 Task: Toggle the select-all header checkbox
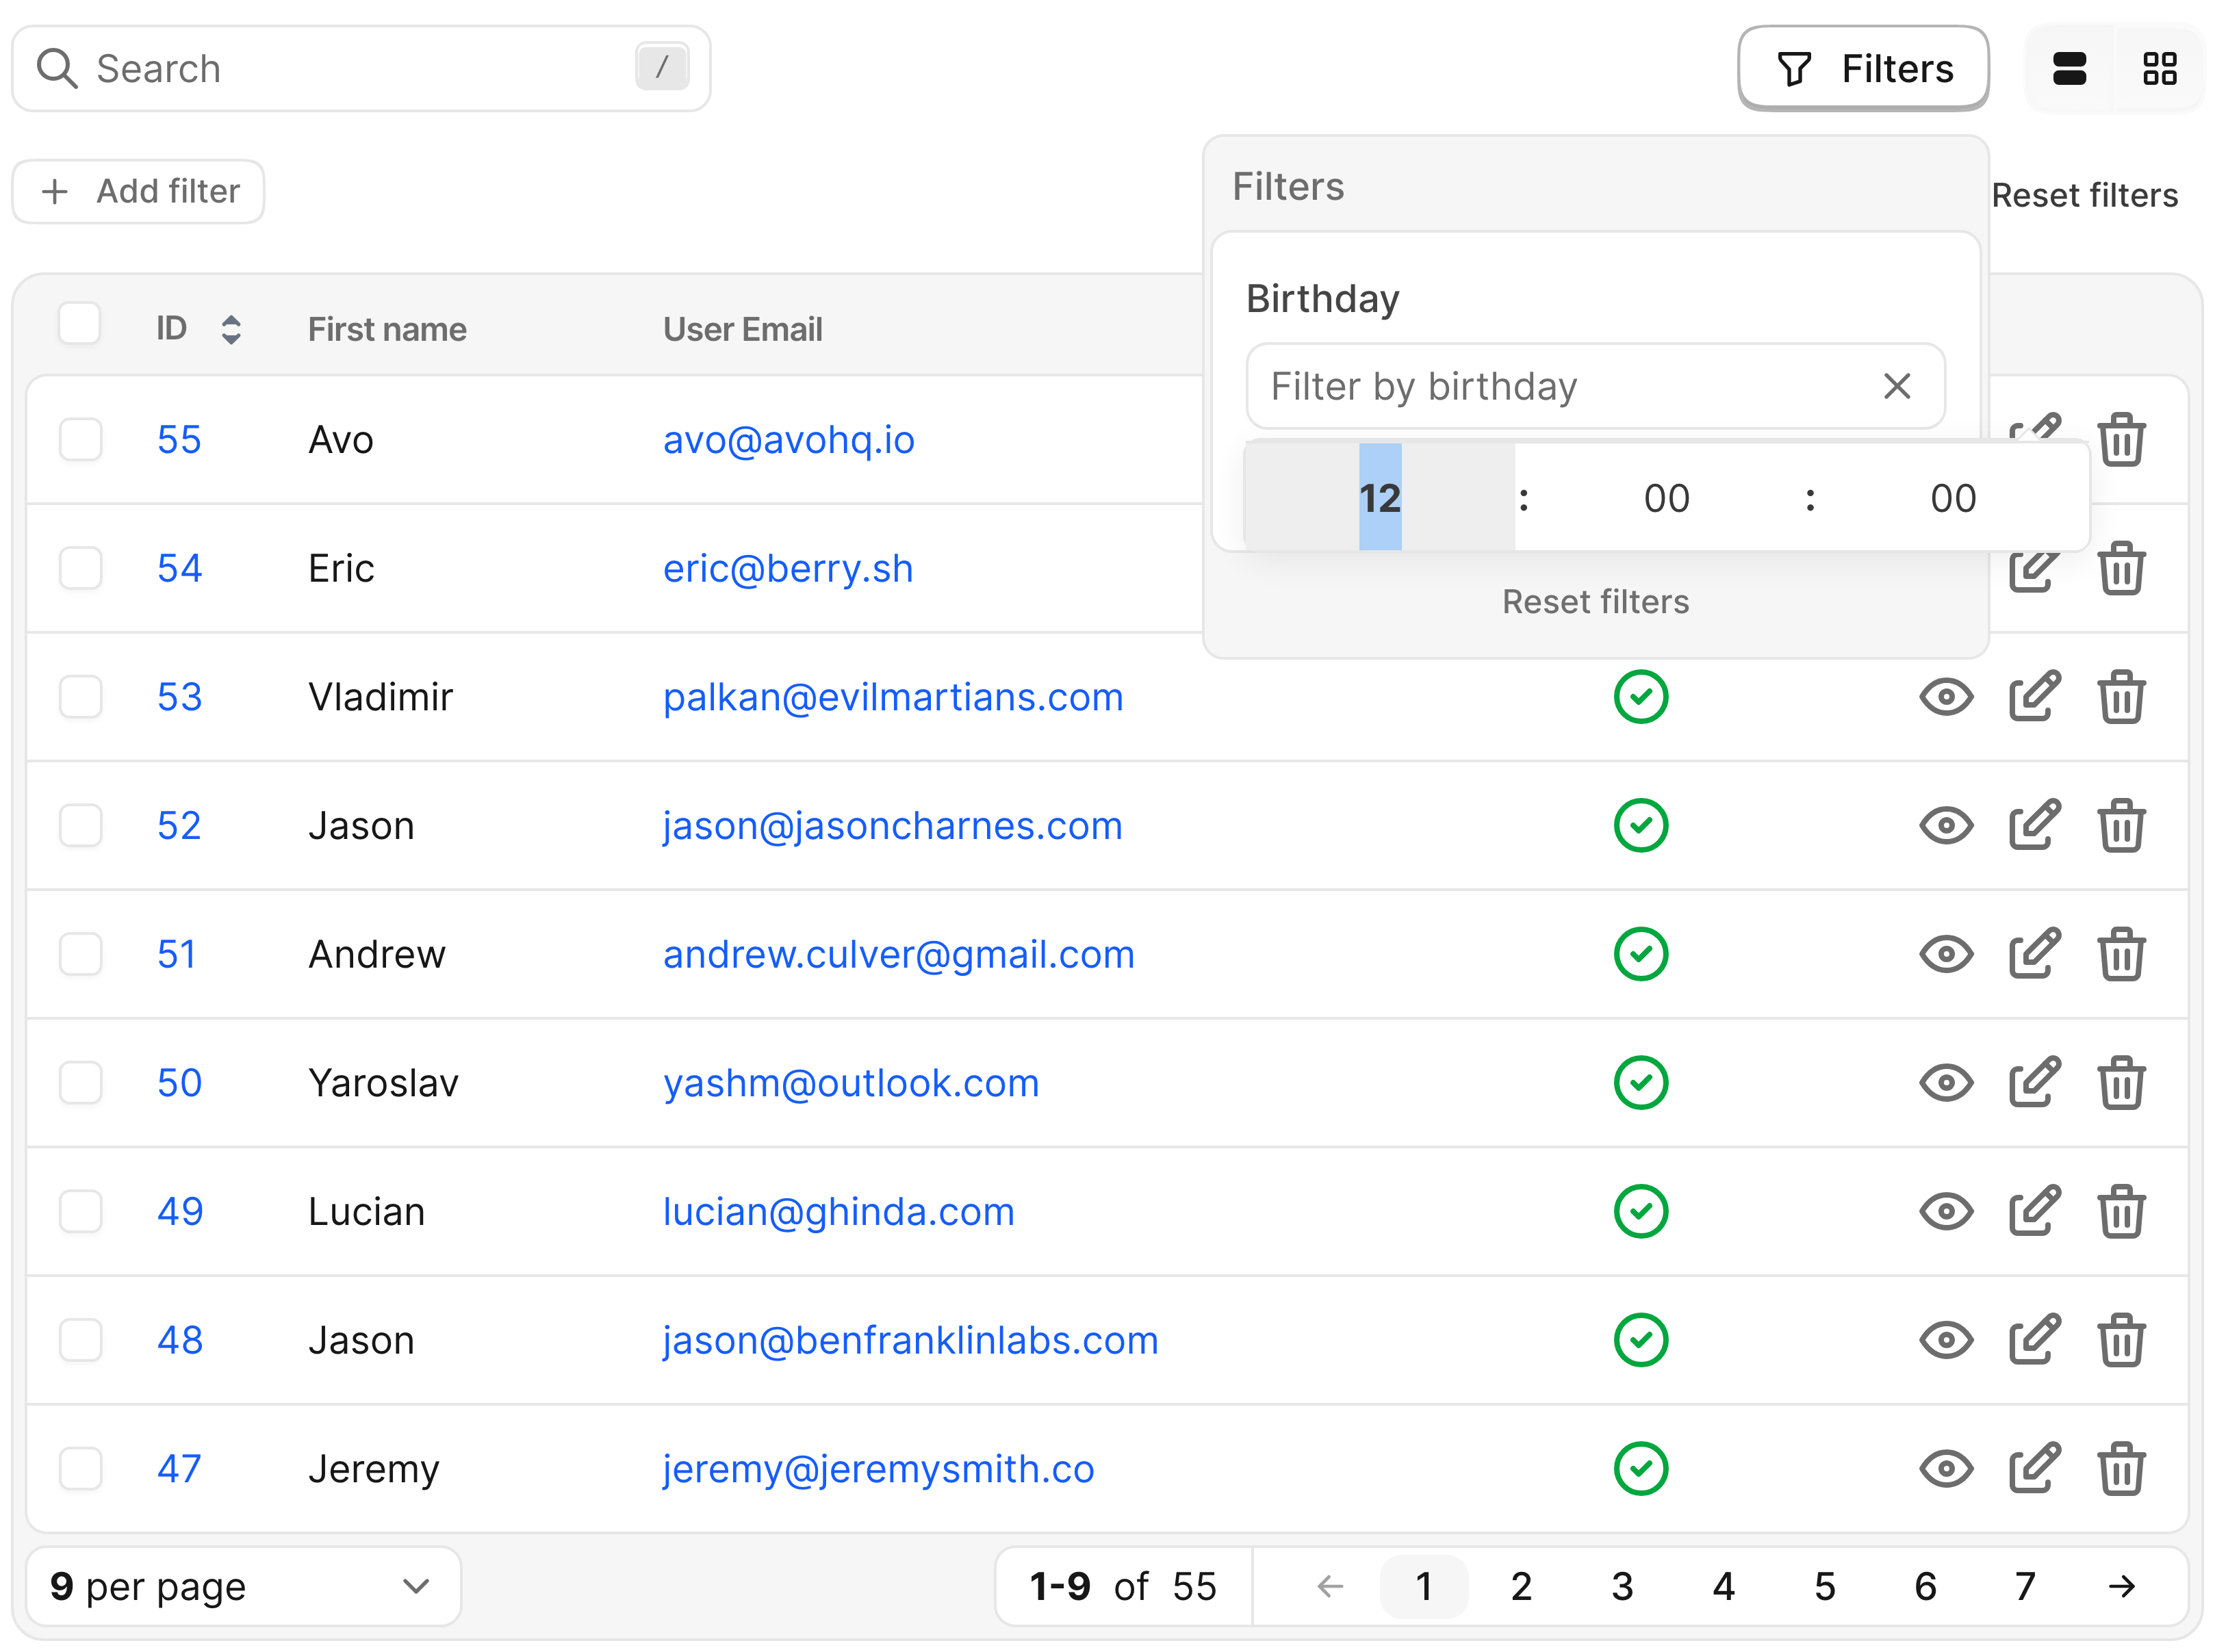click(80, 324)
